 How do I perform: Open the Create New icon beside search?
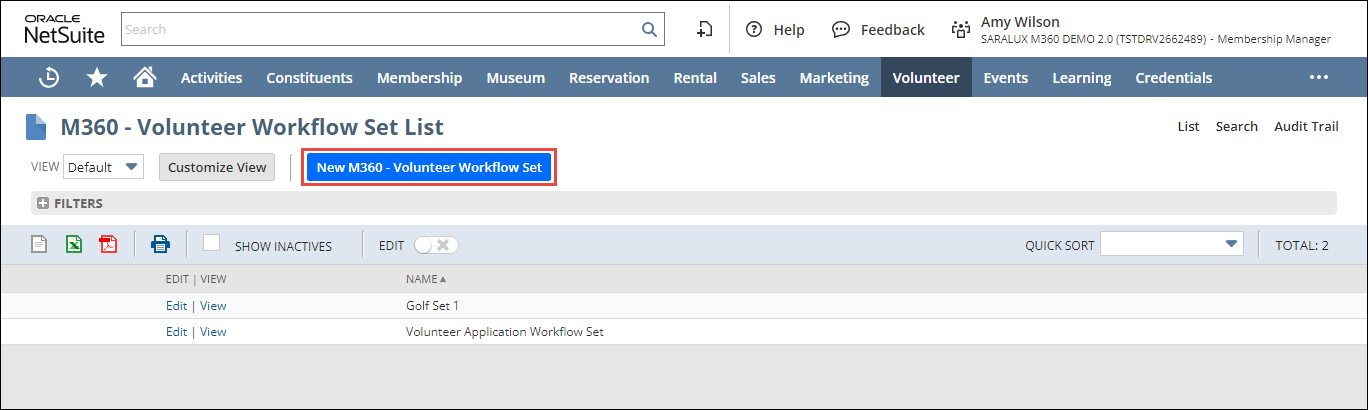(x=704, y=29)
